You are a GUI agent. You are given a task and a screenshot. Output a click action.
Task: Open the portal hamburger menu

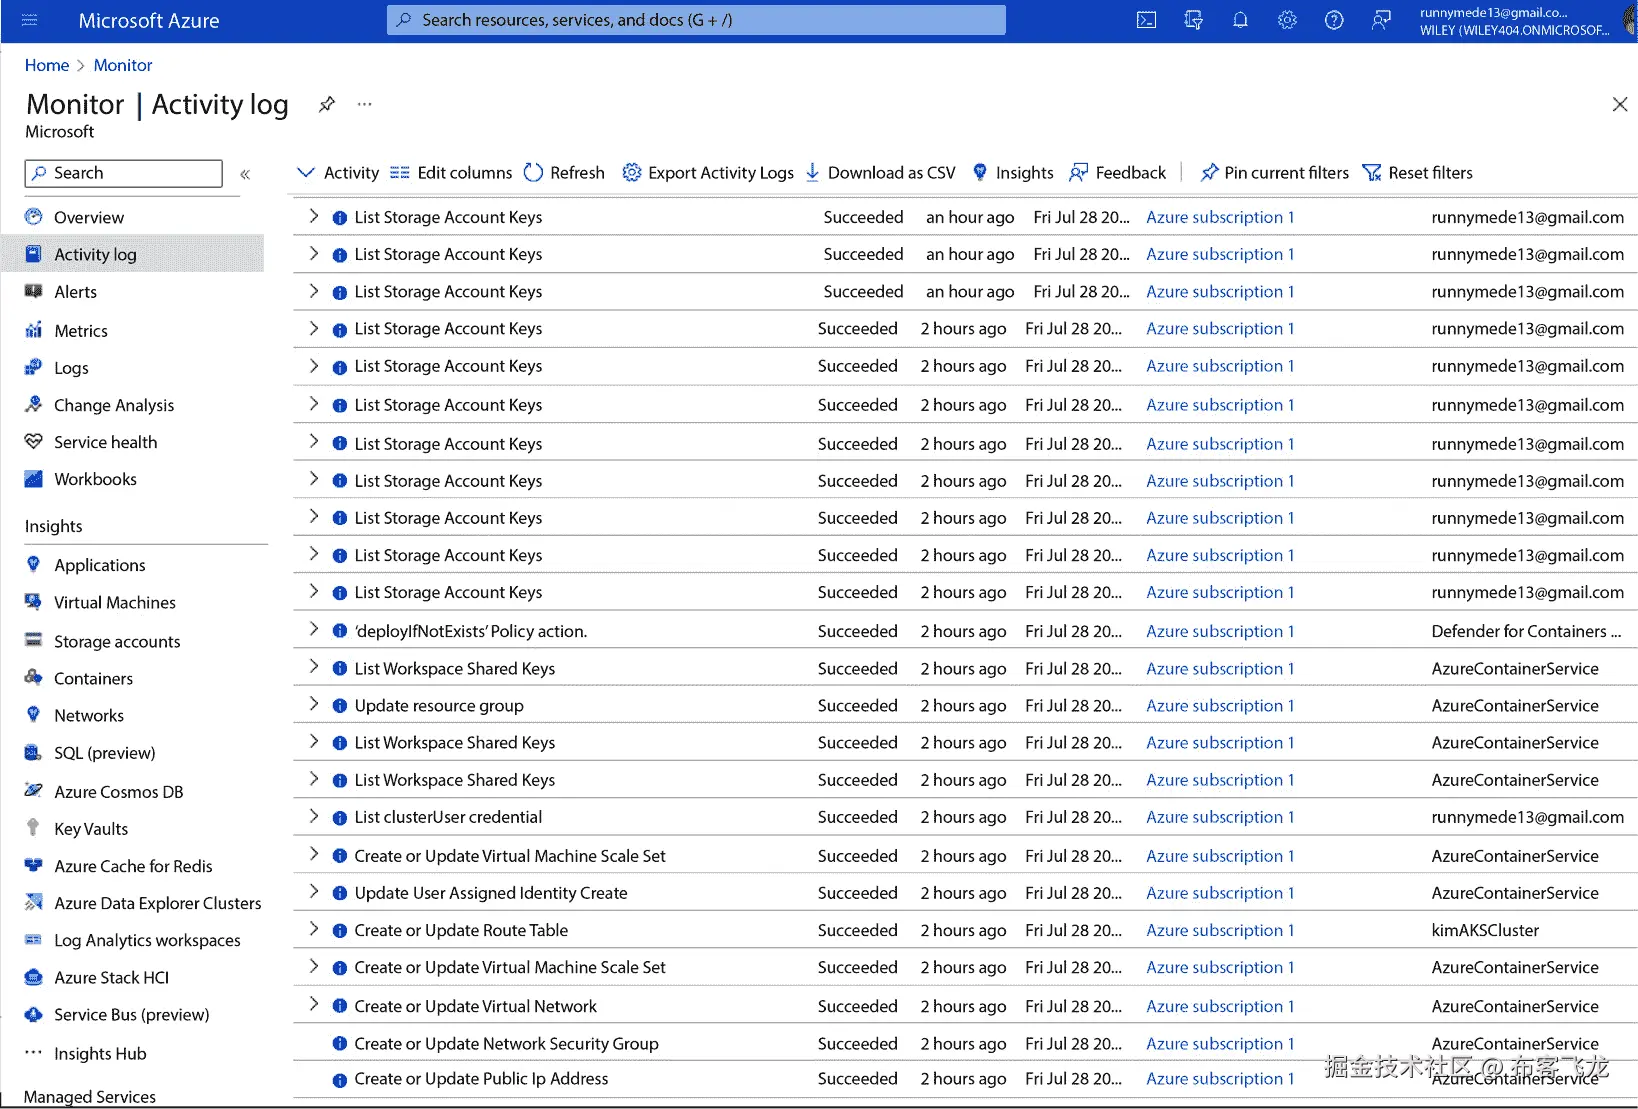pos(29,20)
